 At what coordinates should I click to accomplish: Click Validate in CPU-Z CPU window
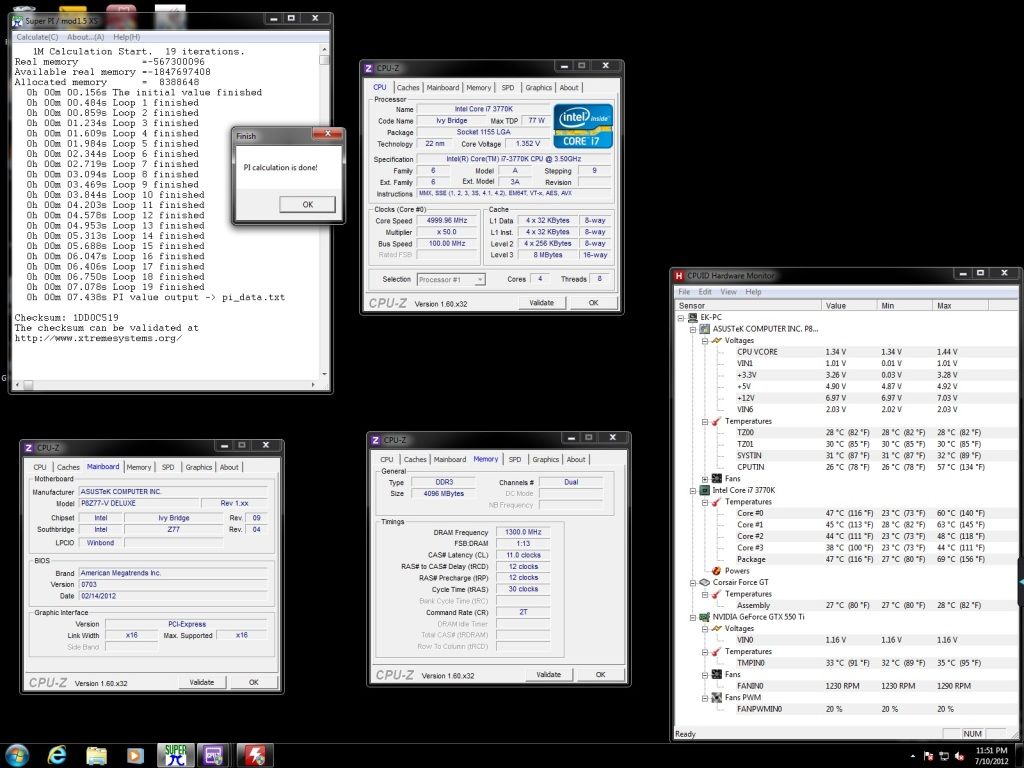pyautogui.click(x=541, y=303)
